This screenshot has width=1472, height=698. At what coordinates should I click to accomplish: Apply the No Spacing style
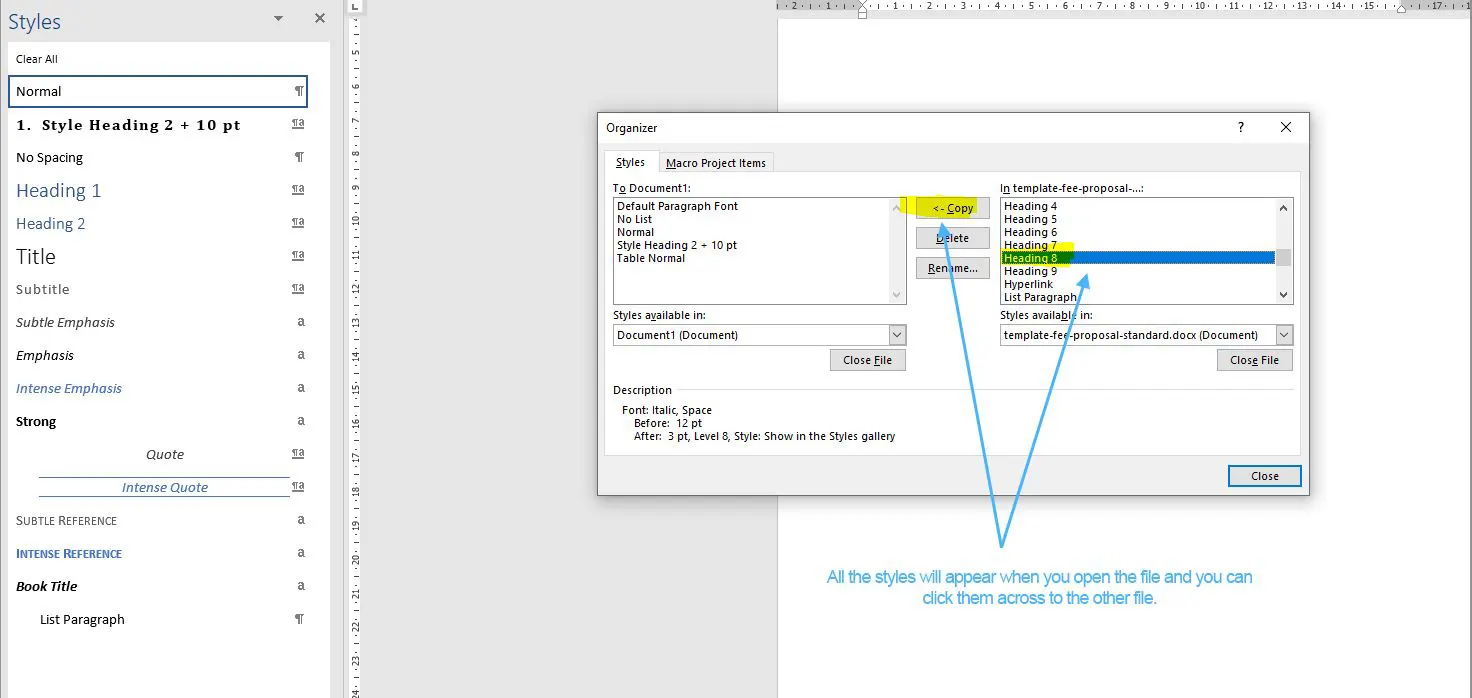click(158, 158)
